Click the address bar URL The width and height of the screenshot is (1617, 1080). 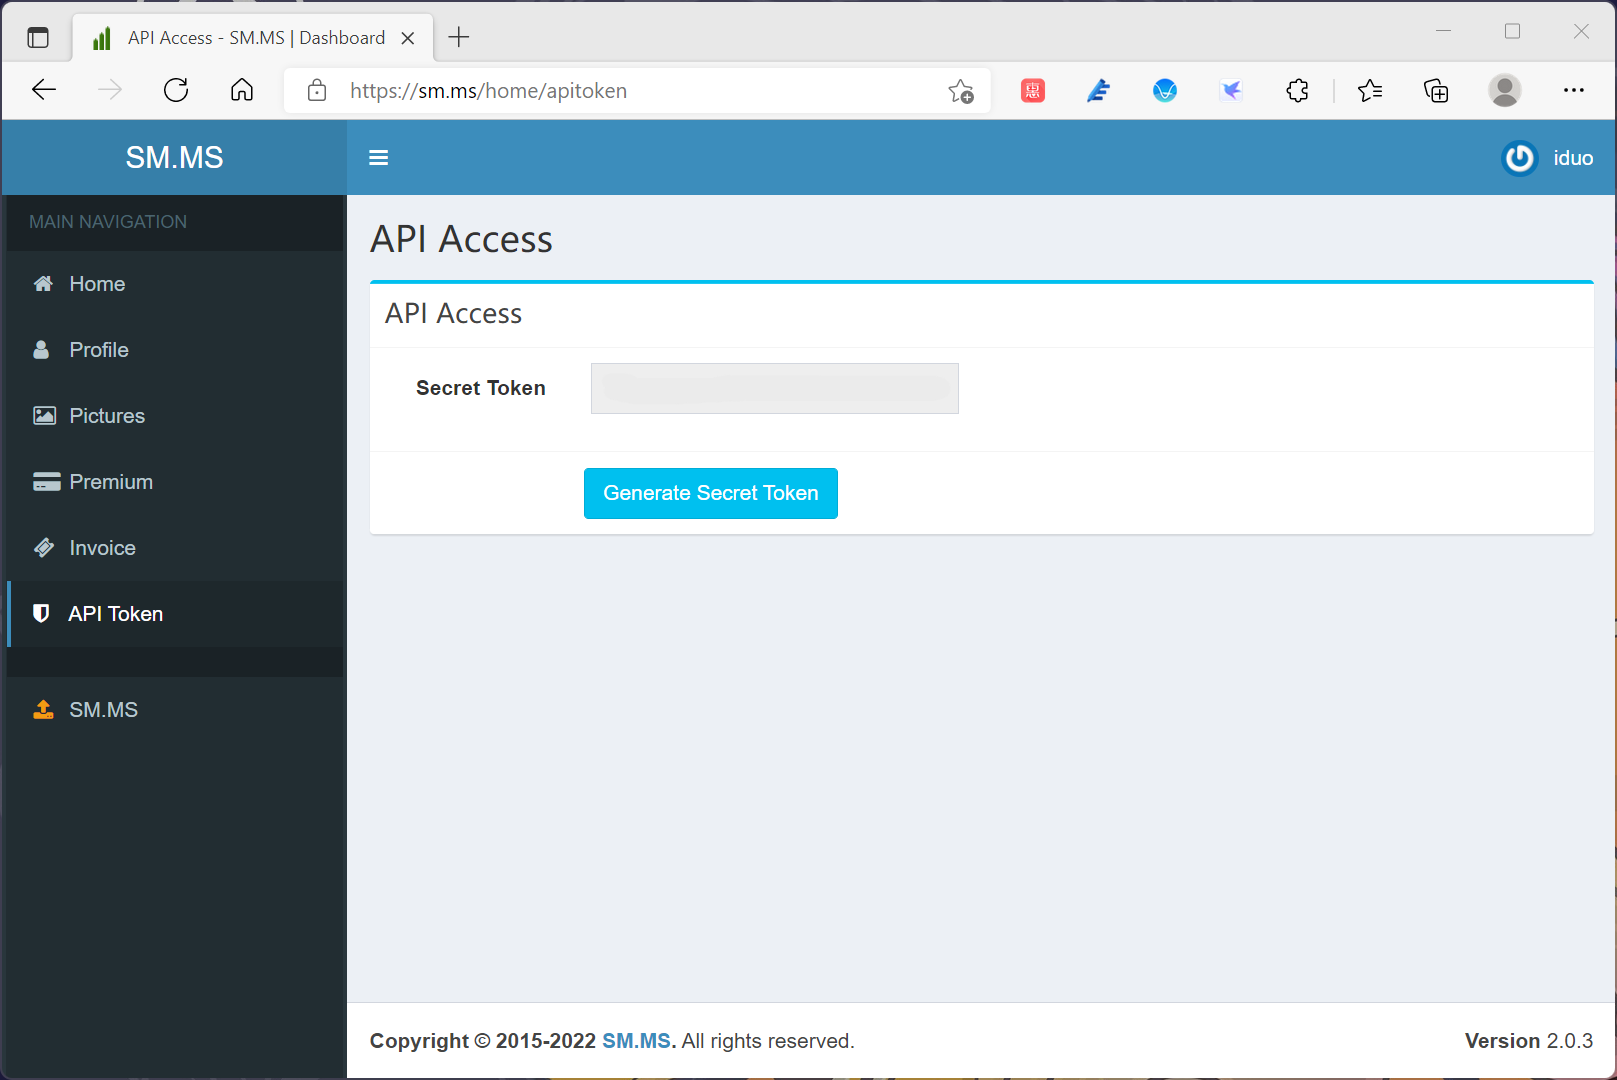coord(488,91)
